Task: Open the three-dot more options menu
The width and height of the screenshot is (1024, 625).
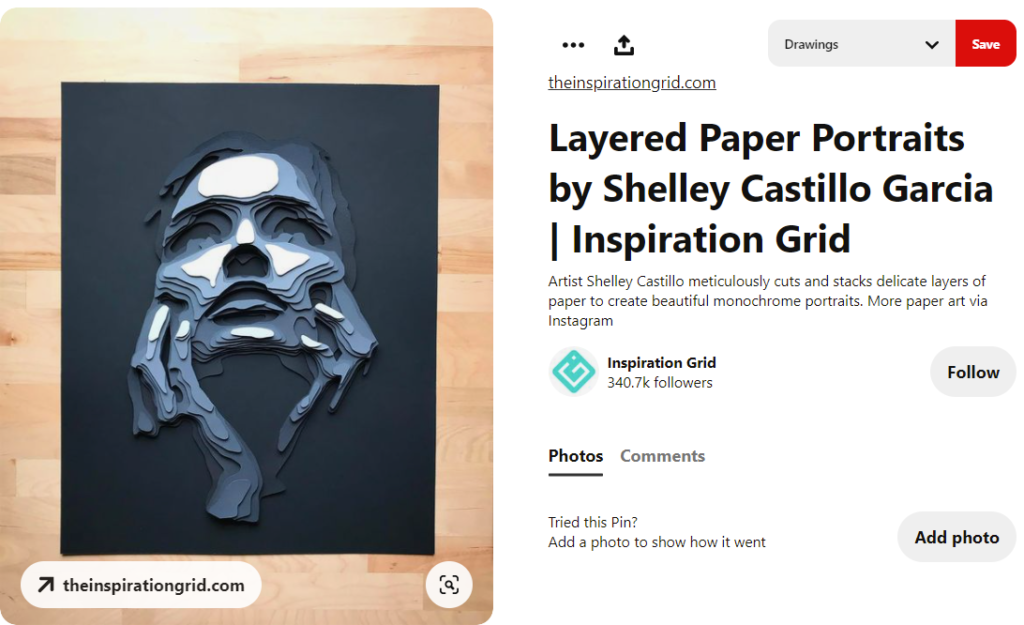Action: tap(573, 44)
